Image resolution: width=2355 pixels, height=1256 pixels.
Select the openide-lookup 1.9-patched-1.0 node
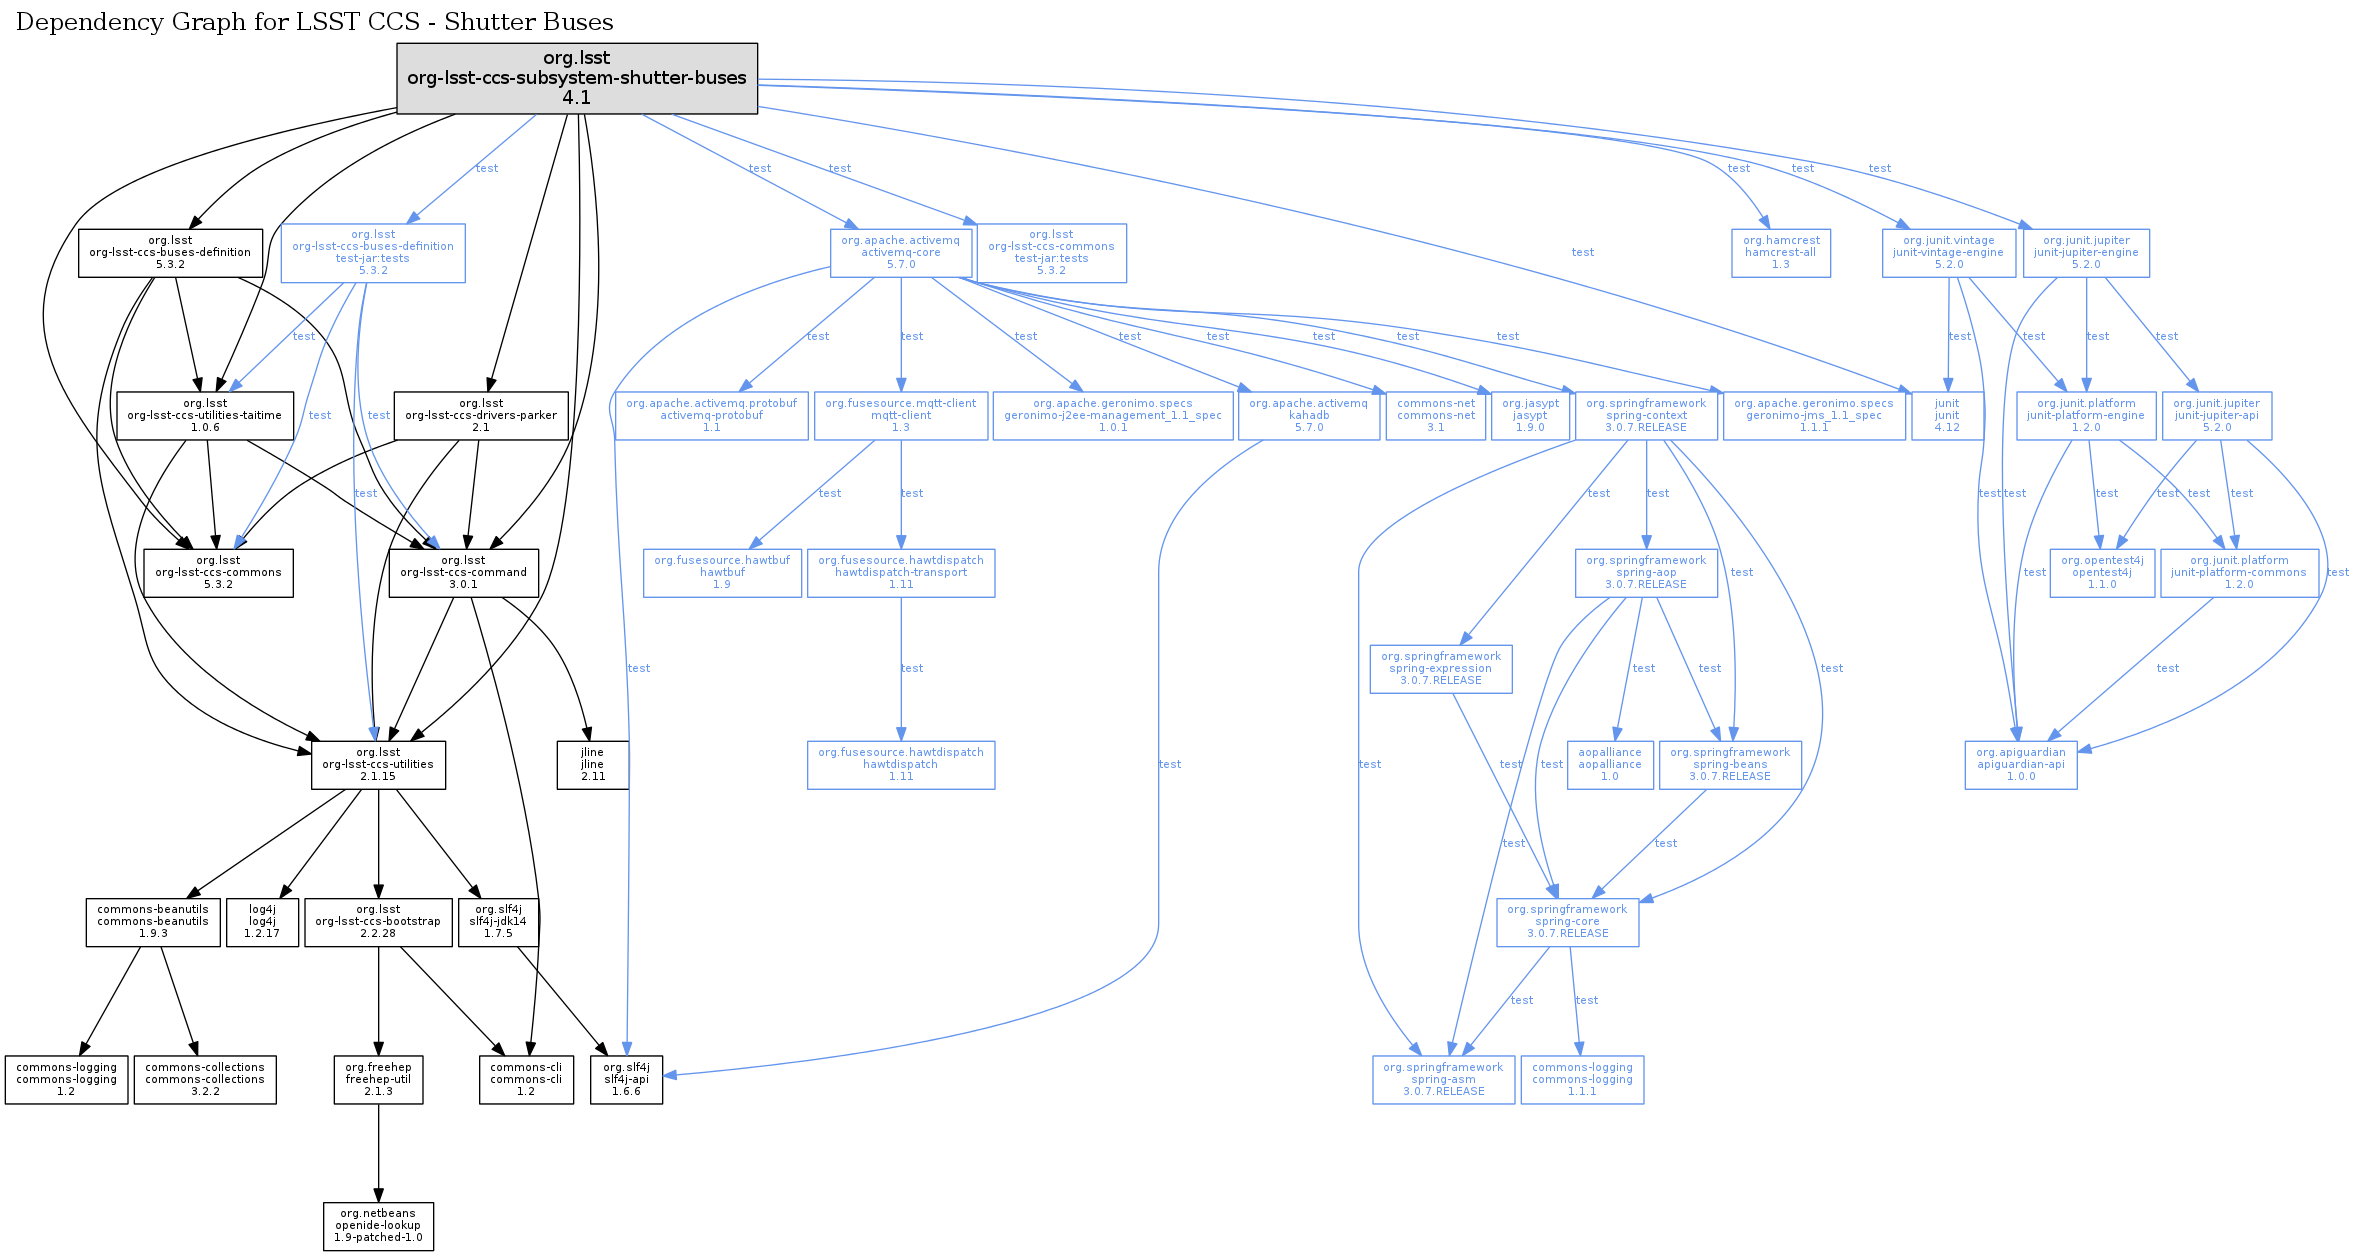378,1226
